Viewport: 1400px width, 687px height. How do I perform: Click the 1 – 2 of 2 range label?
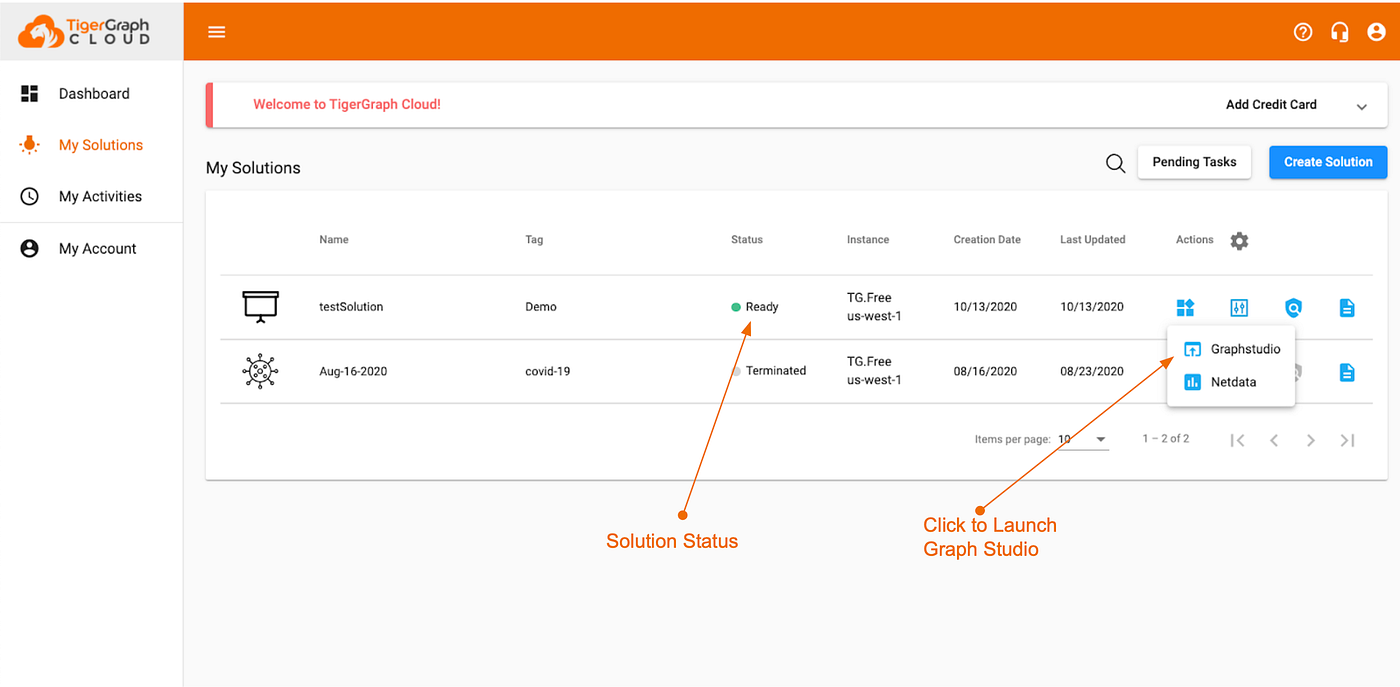point(1166,439)
